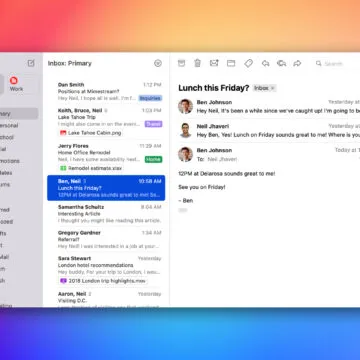Open Jerry Flores' Home Office Remodel email

pyautogui.click(x=106, y=157)
